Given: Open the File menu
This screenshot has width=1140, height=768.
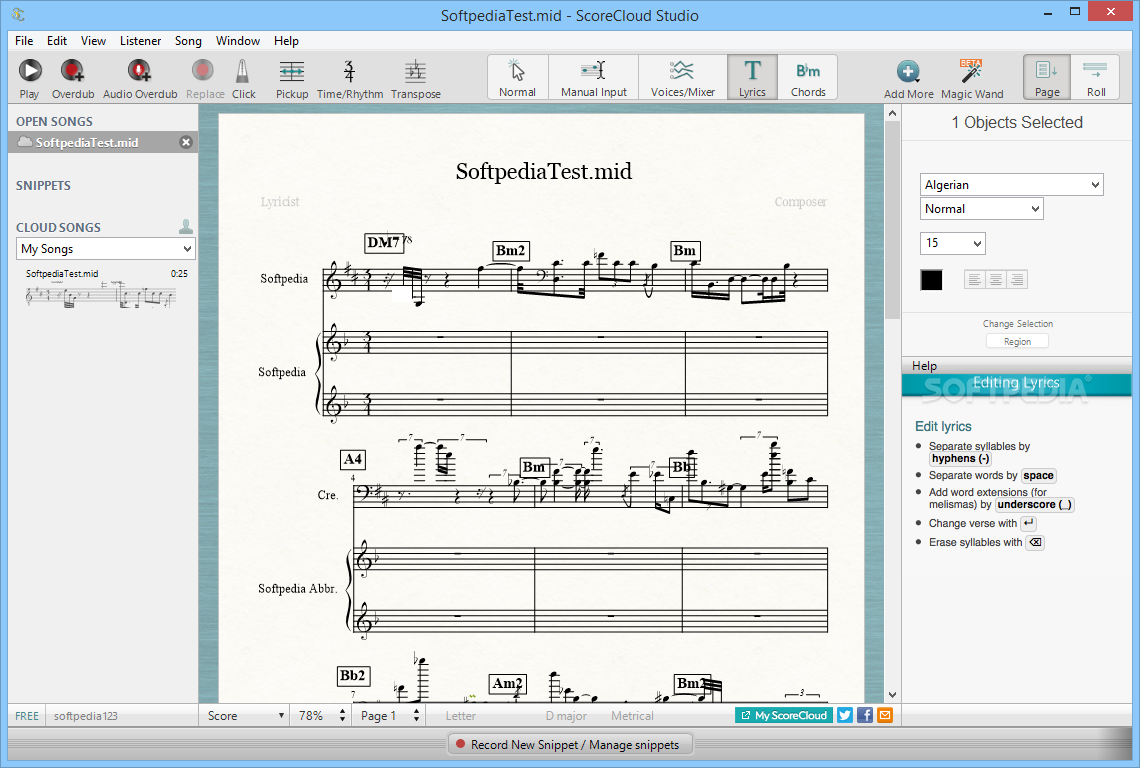Looking at the screenshot, I should pyautogui.click(x=24, y=41).
